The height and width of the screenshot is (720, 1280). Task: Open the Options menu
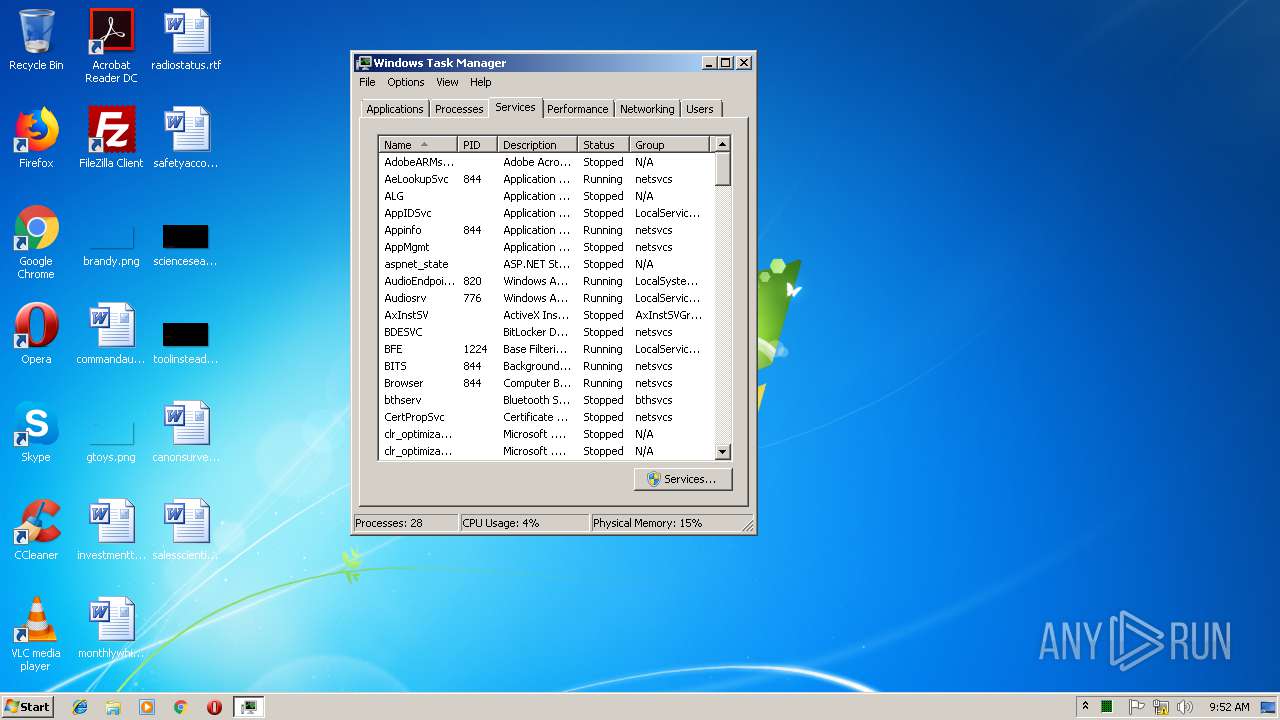[x=406, y=82]
